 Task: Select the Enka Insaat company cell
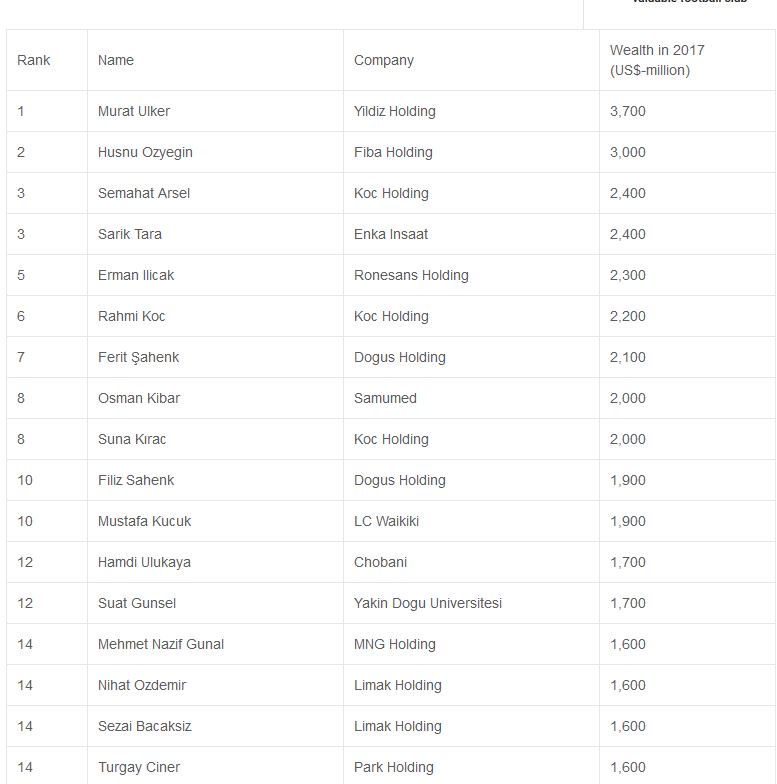[x=391, y=234]
